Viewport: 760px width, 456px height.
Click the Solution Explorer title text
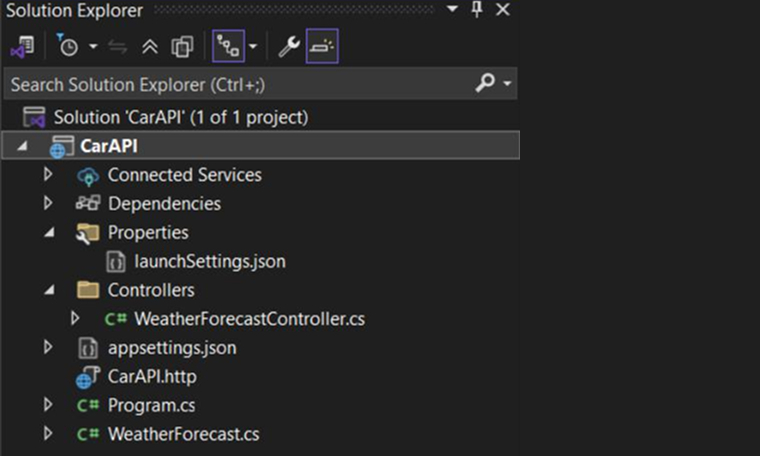click(x=74, y=10)
